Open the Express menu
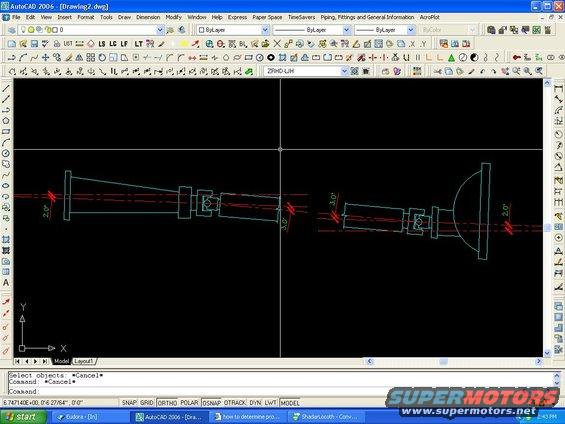 pos(237,17)
